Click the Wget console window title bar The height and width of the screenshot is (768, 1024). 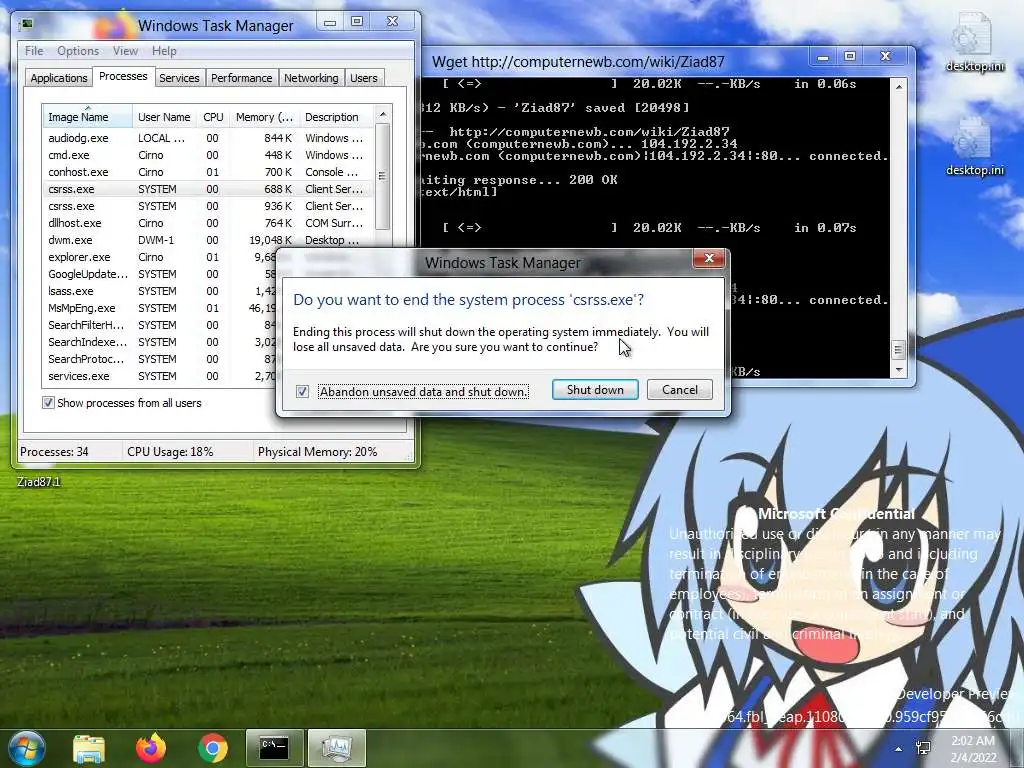[614, 61]
